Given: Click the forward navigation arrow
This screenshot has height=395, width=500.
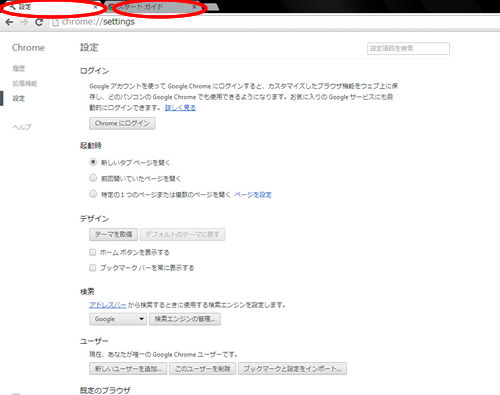Looking at the screenshot, I should click(x=24, y=22).
